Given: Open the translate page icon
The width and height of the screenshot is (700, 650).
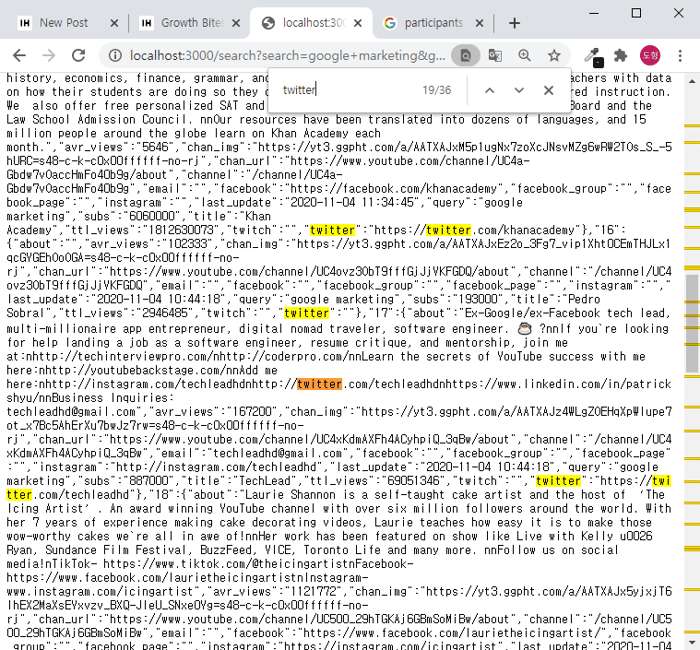Looking at the screenshot, I should click(x=495, y=56).
